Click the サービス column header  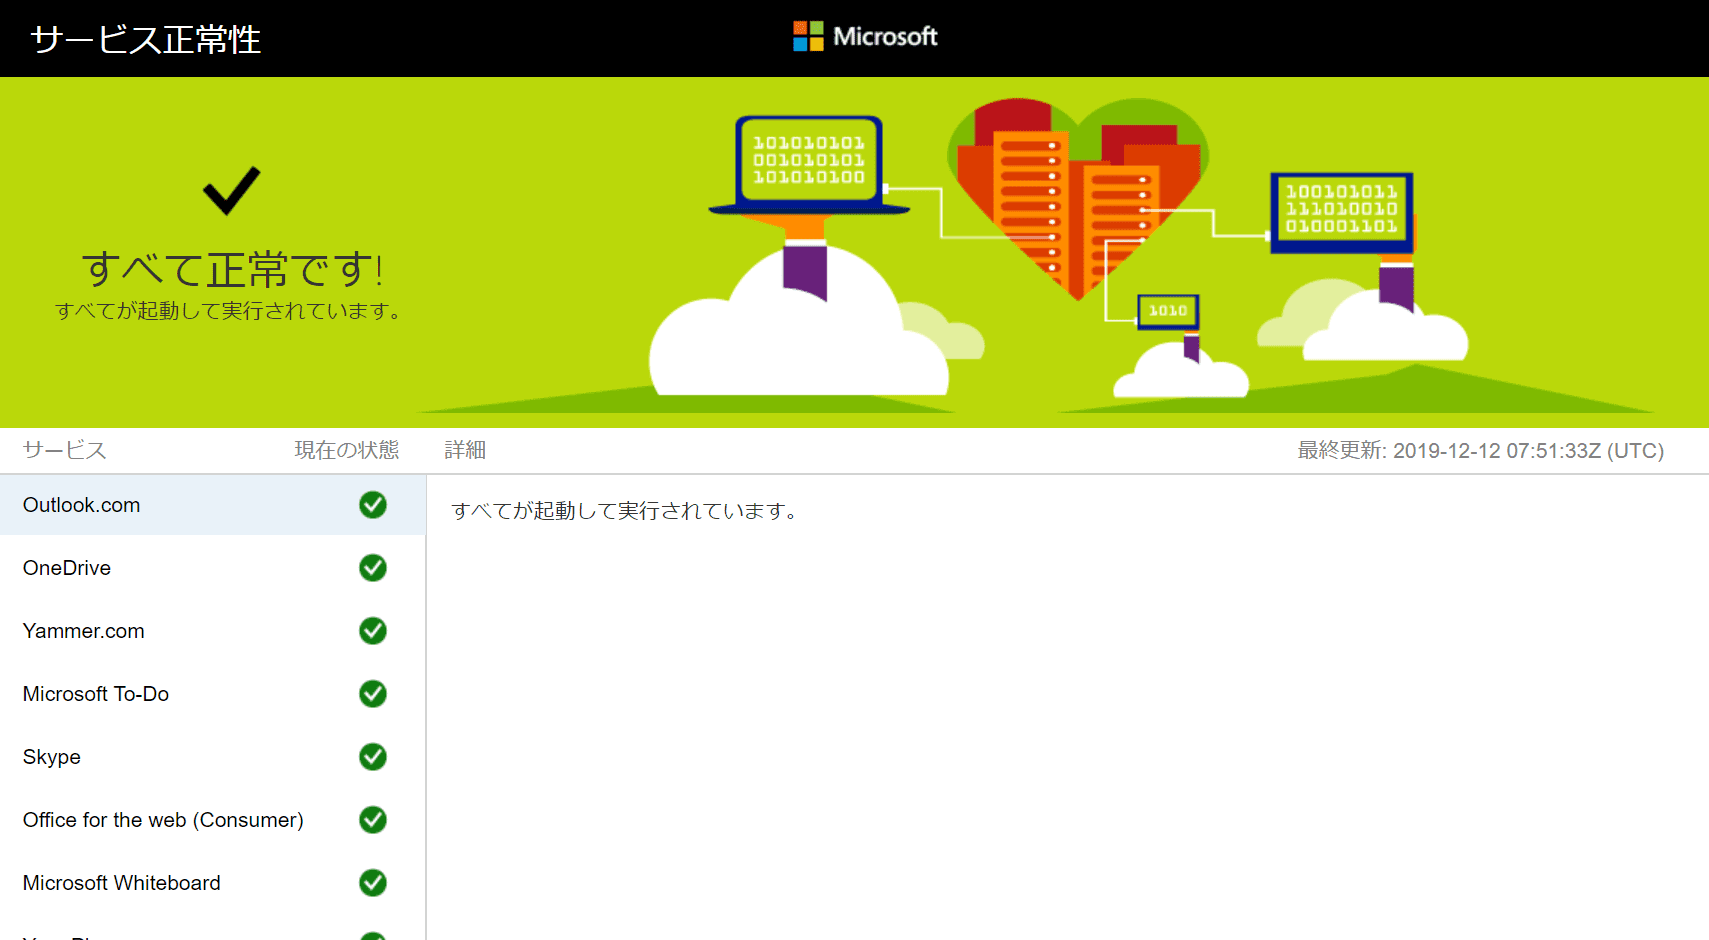pyautogui.click(x=65, y=450)
